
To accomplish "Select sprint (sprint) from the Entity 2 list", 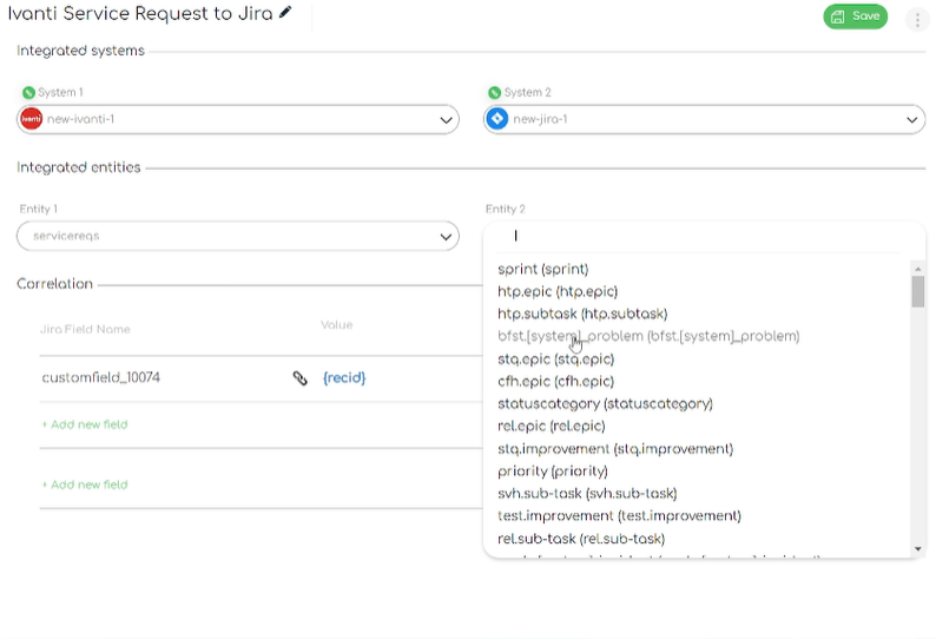I will click(545, 268).
